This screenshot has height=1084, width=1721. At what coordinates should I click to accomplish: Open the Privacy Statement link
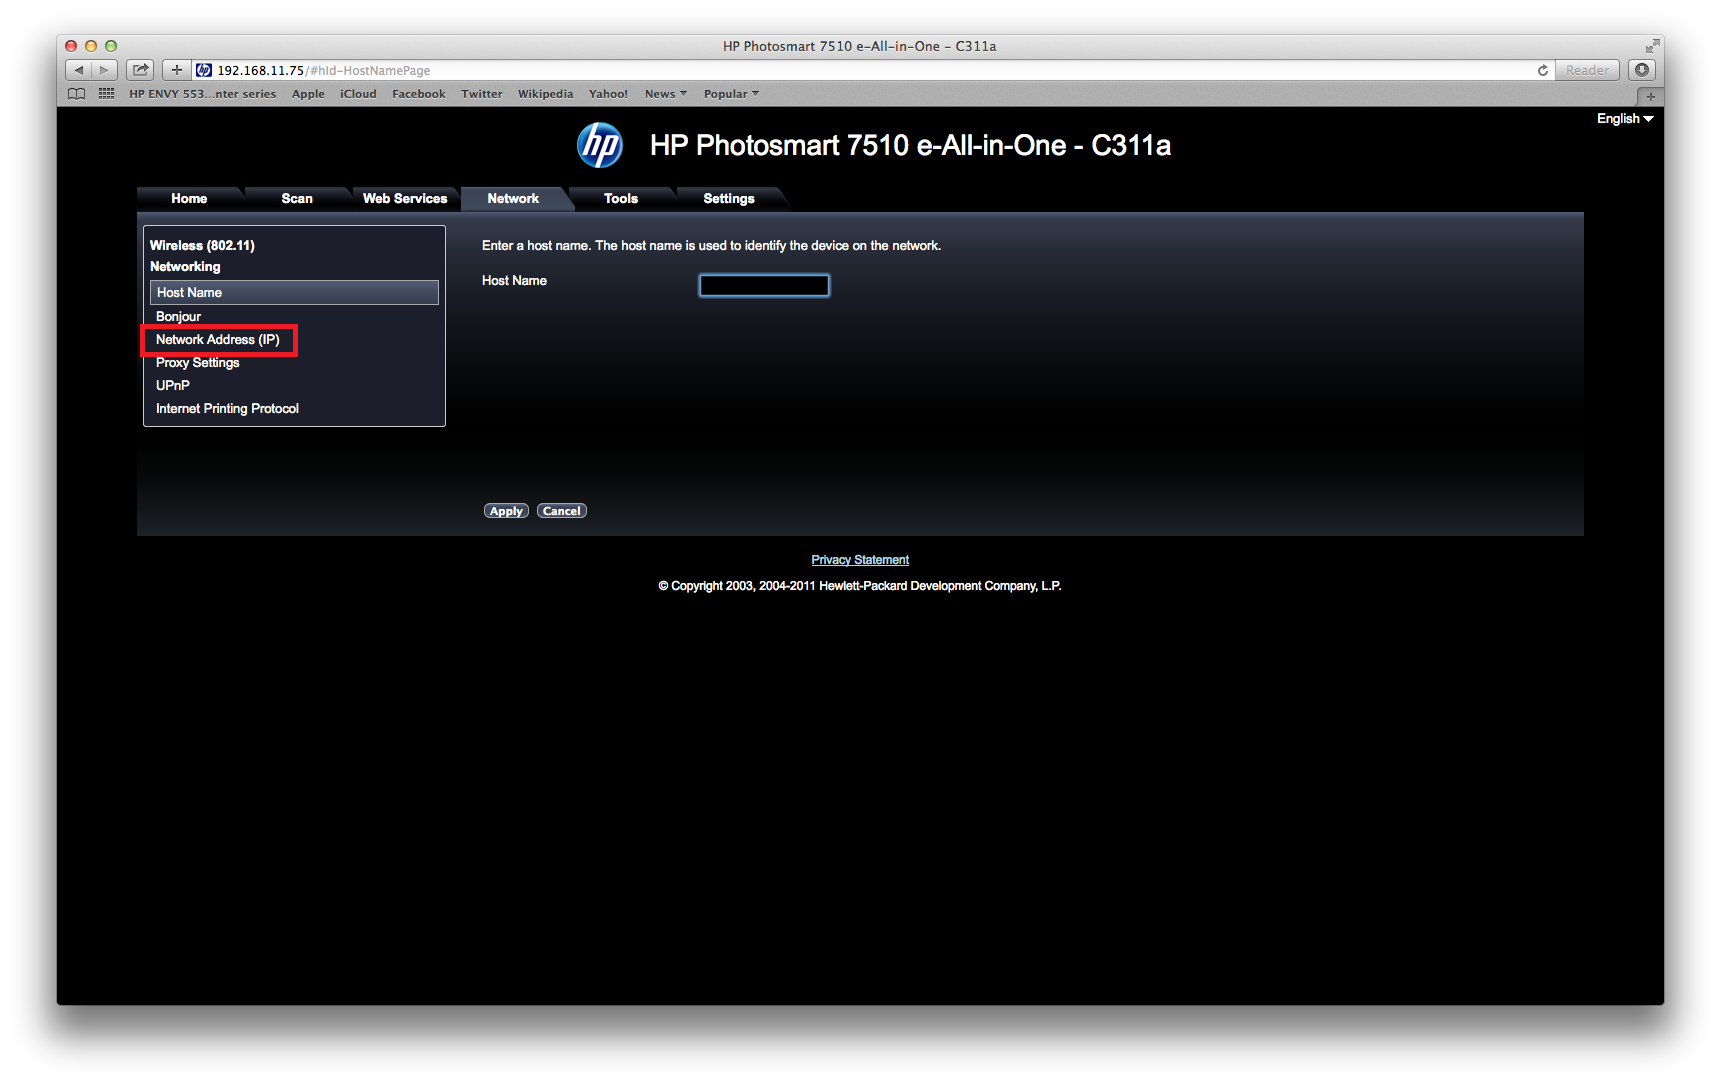(x=860, y=560)
